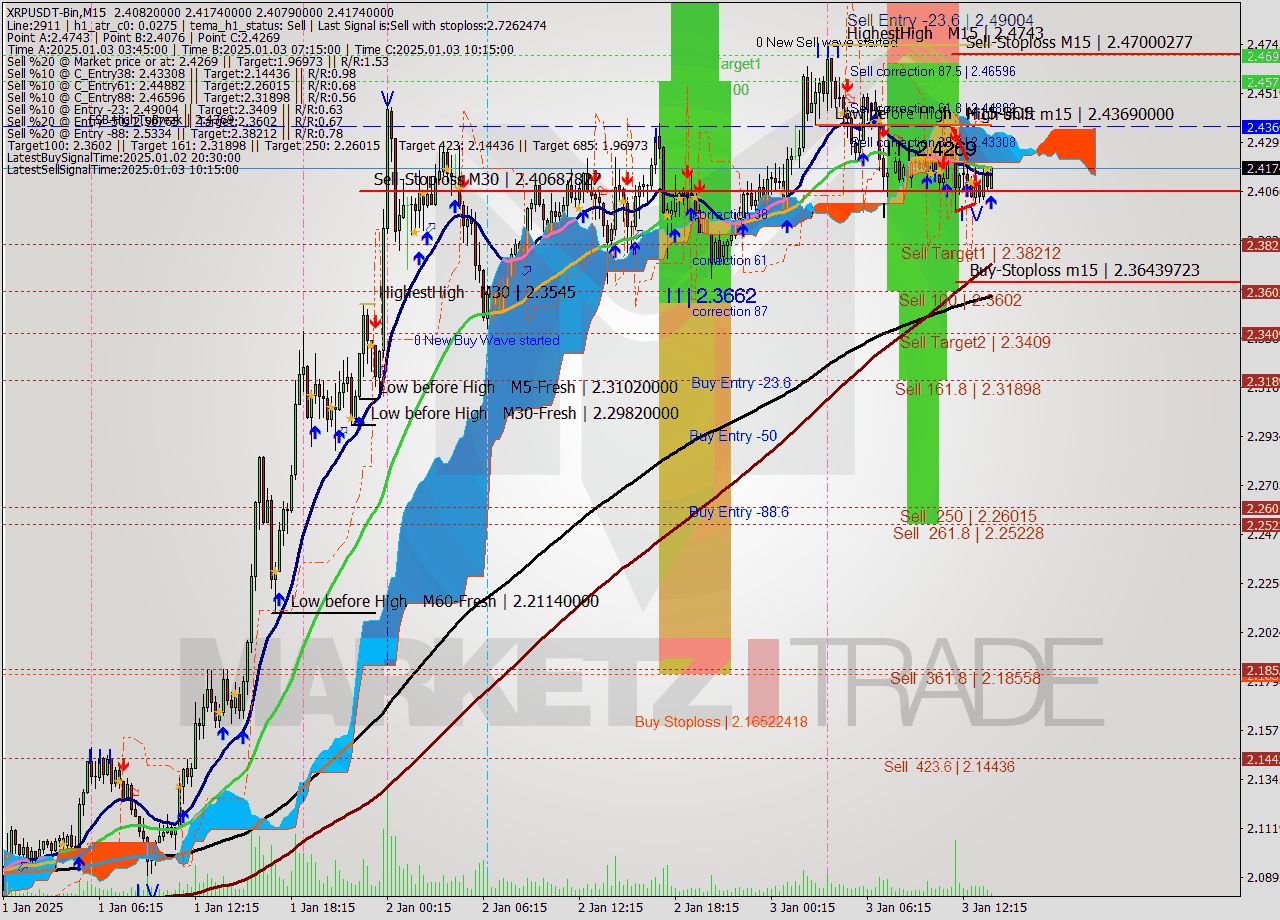Click Sell 361.8 | 2.18558 label
Image resolution: width=1280 pixels, height=920 pixels.
tap(965, 678)
